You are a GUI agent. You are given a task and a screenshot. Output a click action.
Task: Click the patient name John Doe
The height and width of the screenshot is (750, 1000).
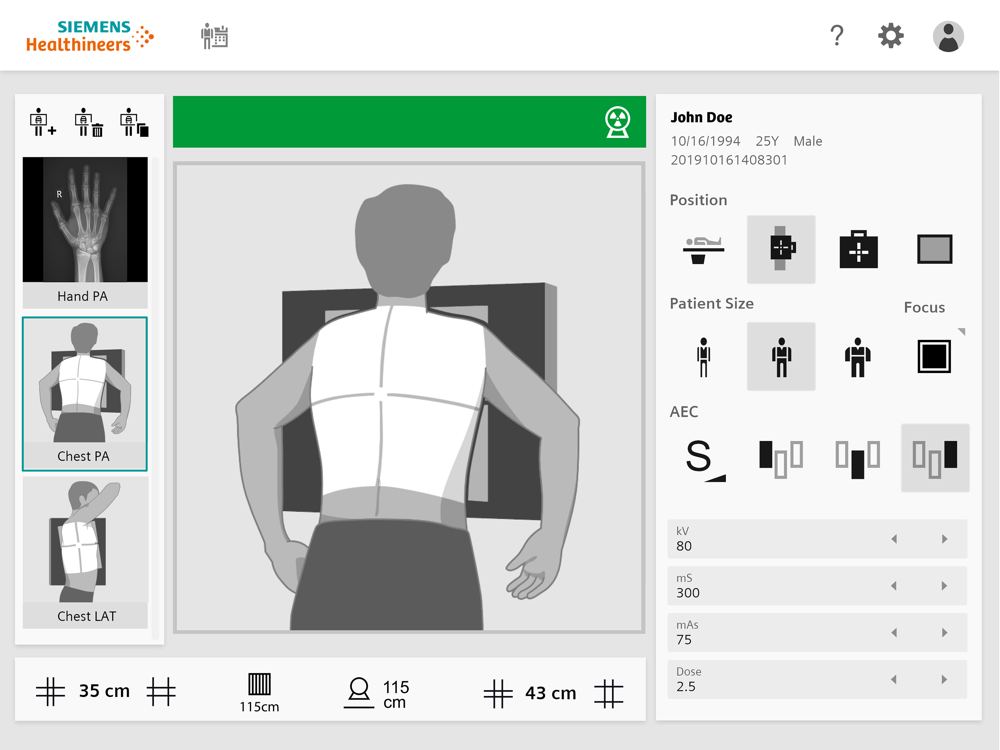(702, 117)
